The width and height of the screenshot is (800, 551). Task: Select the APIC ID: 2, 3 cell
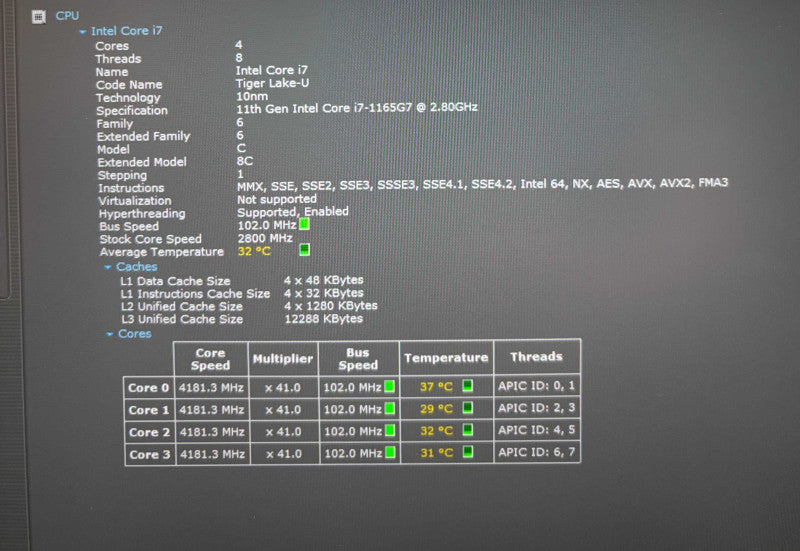pos(537,408)
